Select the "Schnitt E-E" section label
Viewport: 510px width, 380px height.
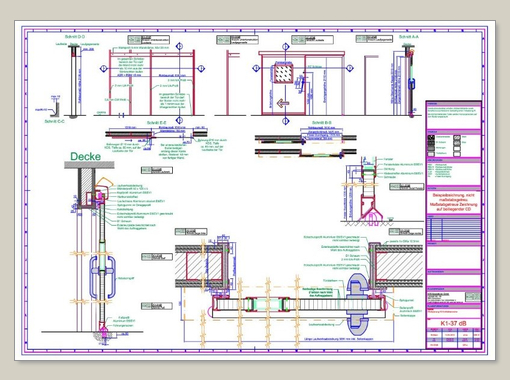[x=156, y=123]
